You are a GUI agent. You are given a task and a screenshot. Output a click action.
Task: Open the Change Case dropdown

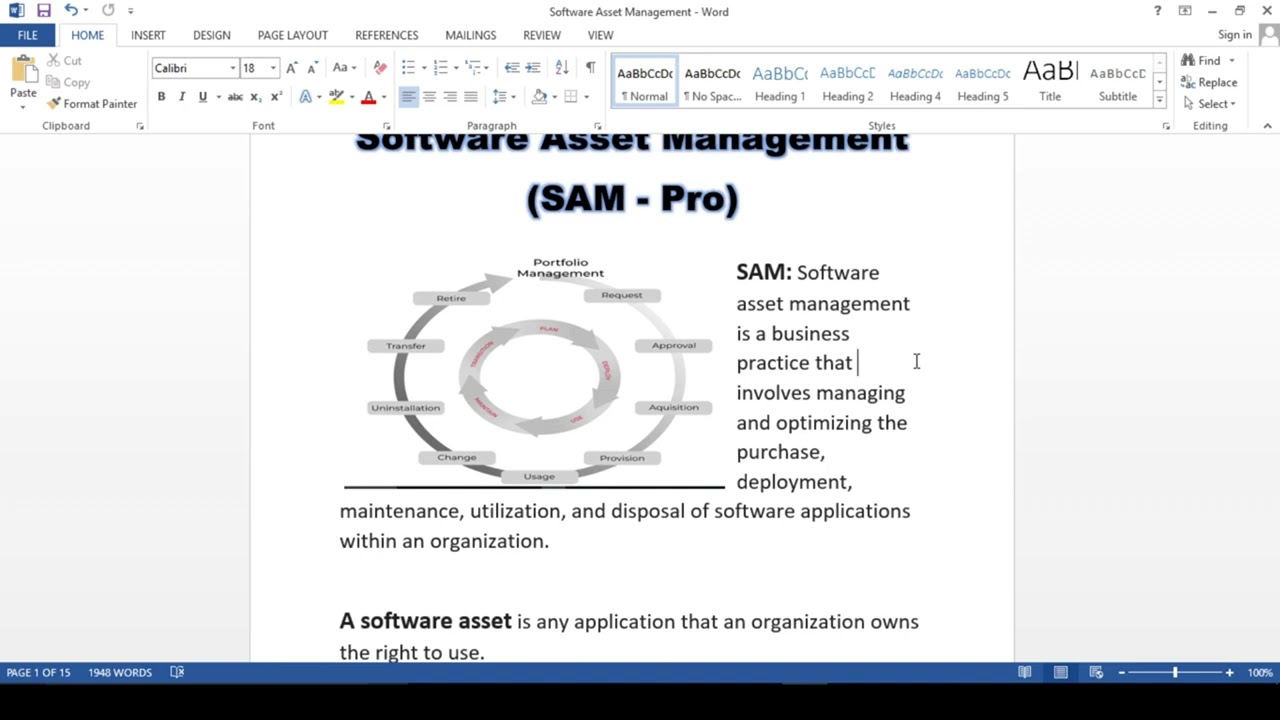coord(345,68)
